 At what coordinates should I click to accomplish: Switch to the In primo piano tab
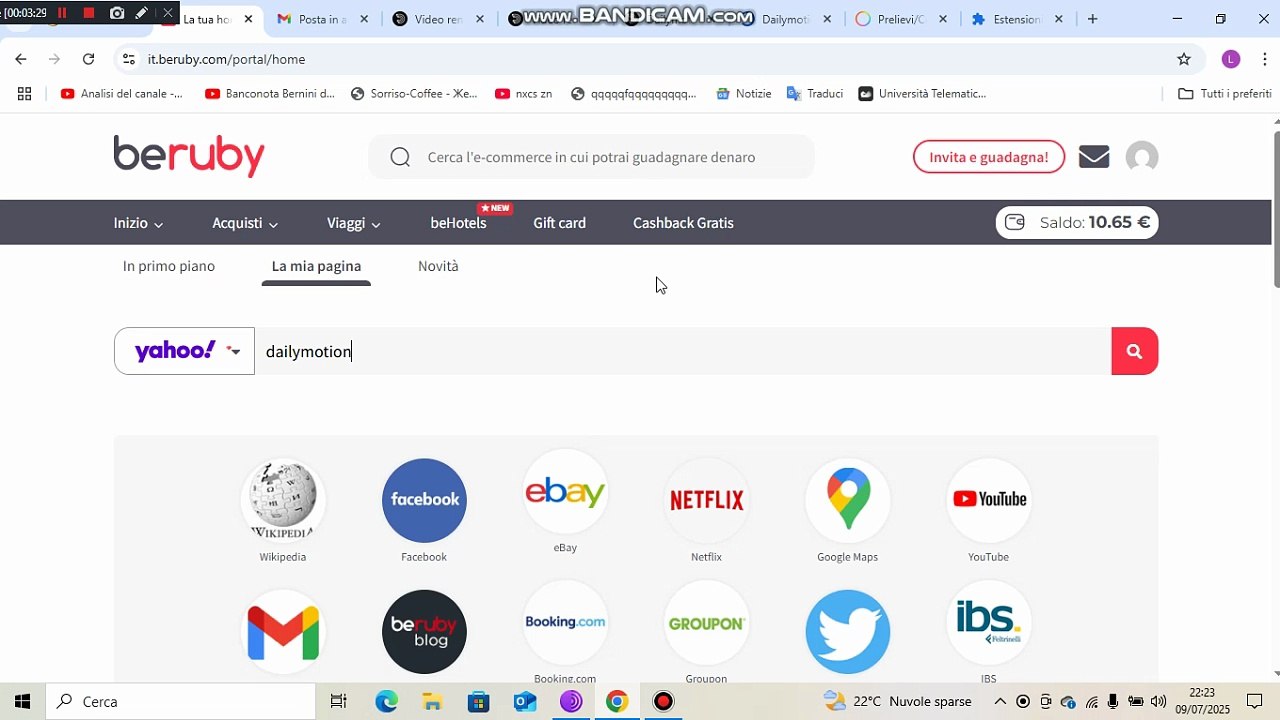[169, 266]
